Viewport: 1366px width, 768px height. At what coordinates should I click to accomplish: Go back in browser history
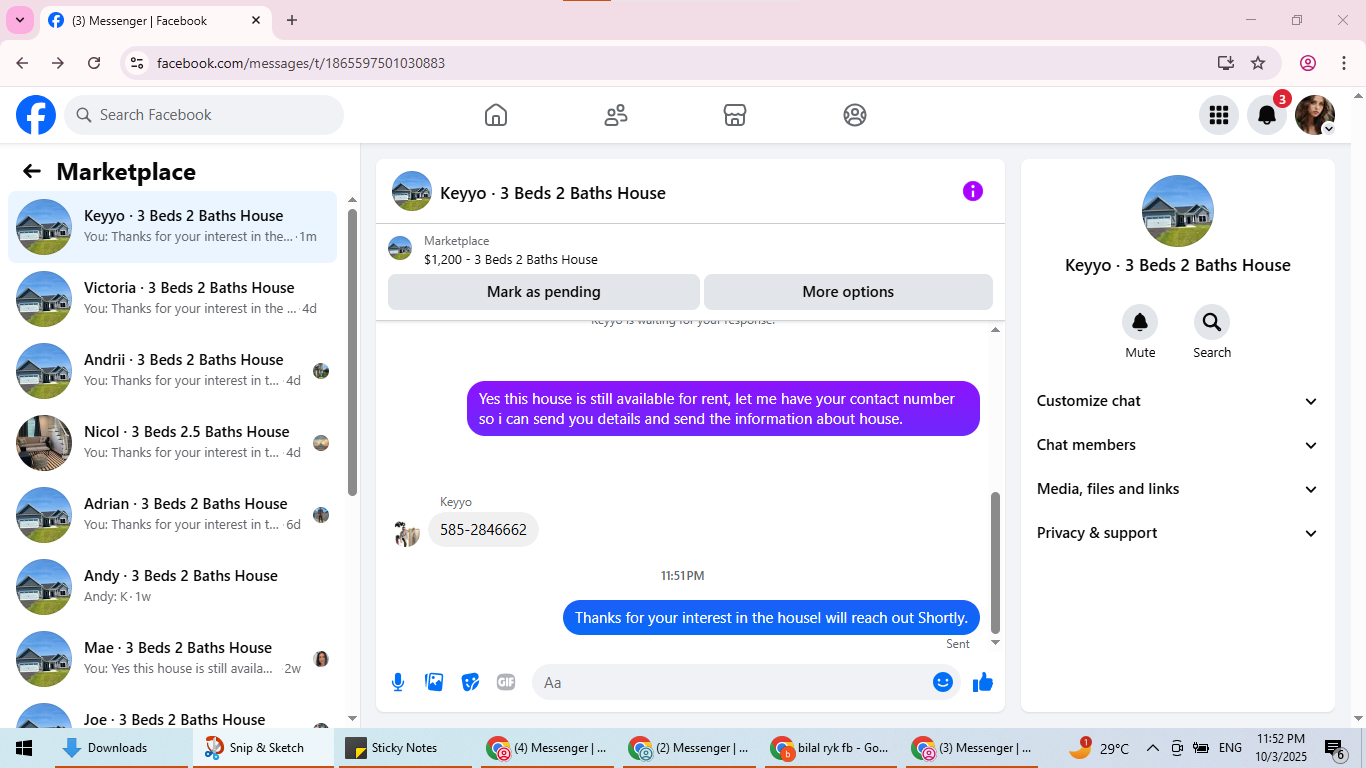(22, 63)
